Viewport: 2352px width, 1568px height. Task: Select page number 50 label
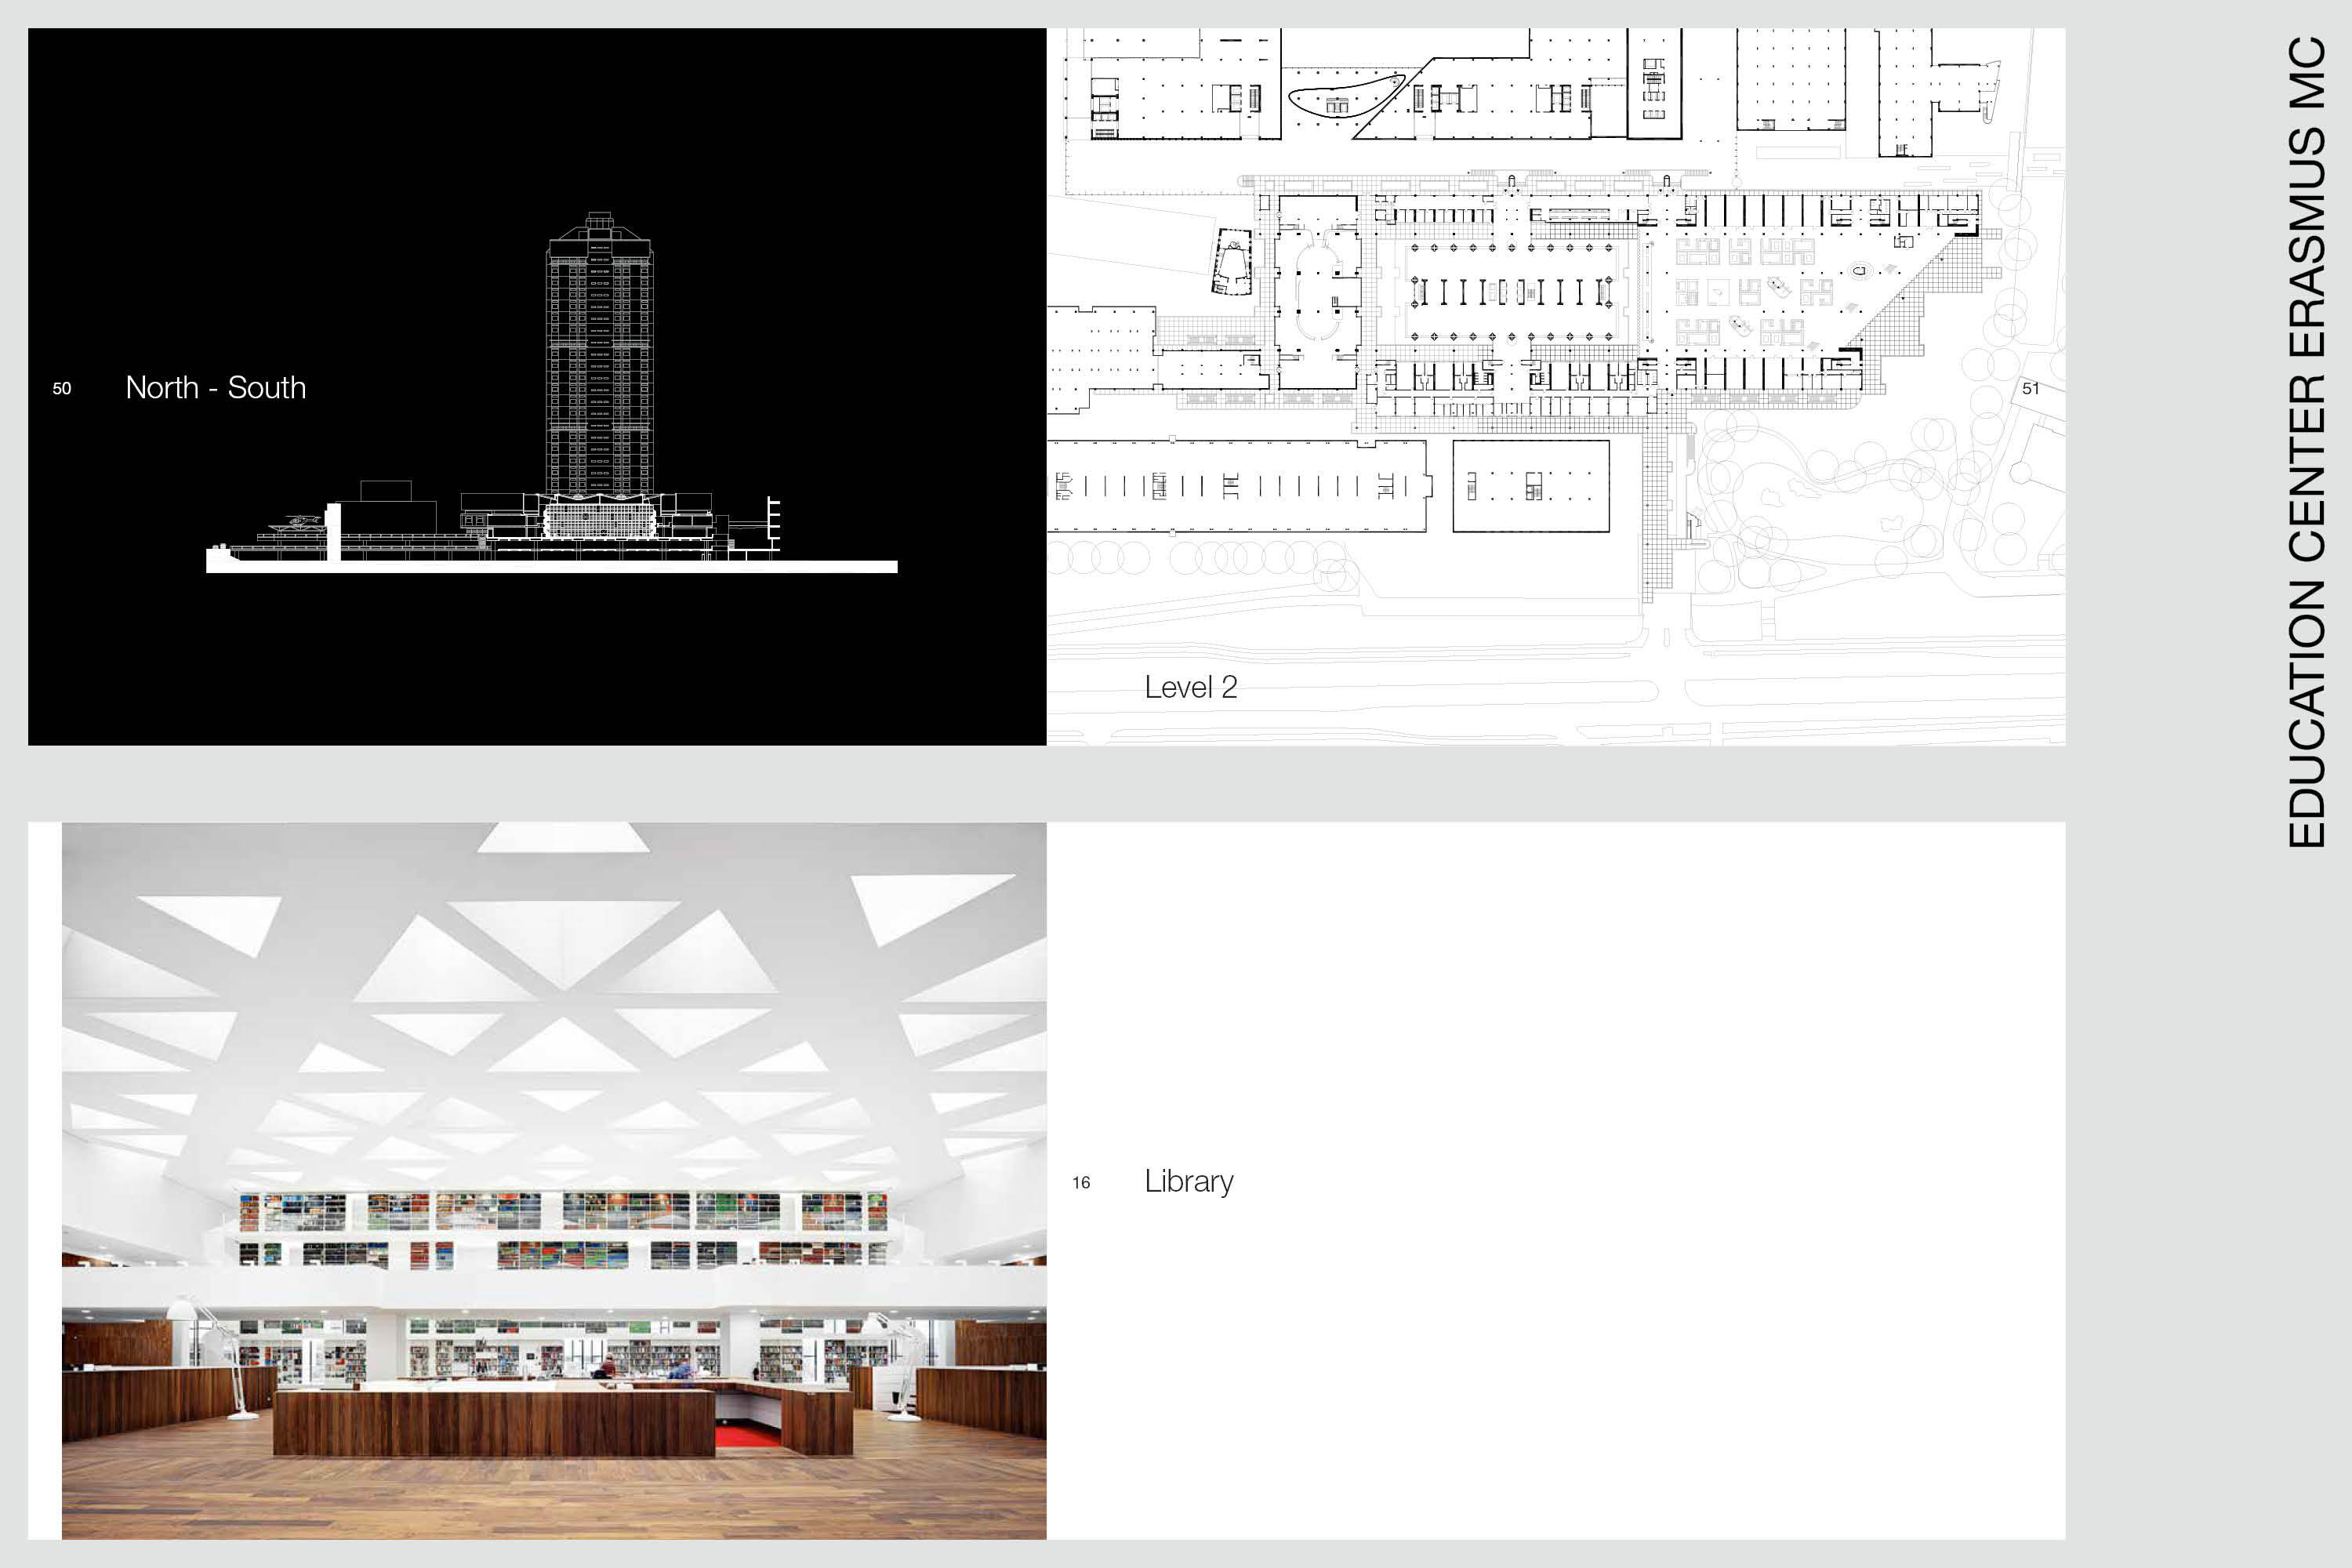point(62,389)
